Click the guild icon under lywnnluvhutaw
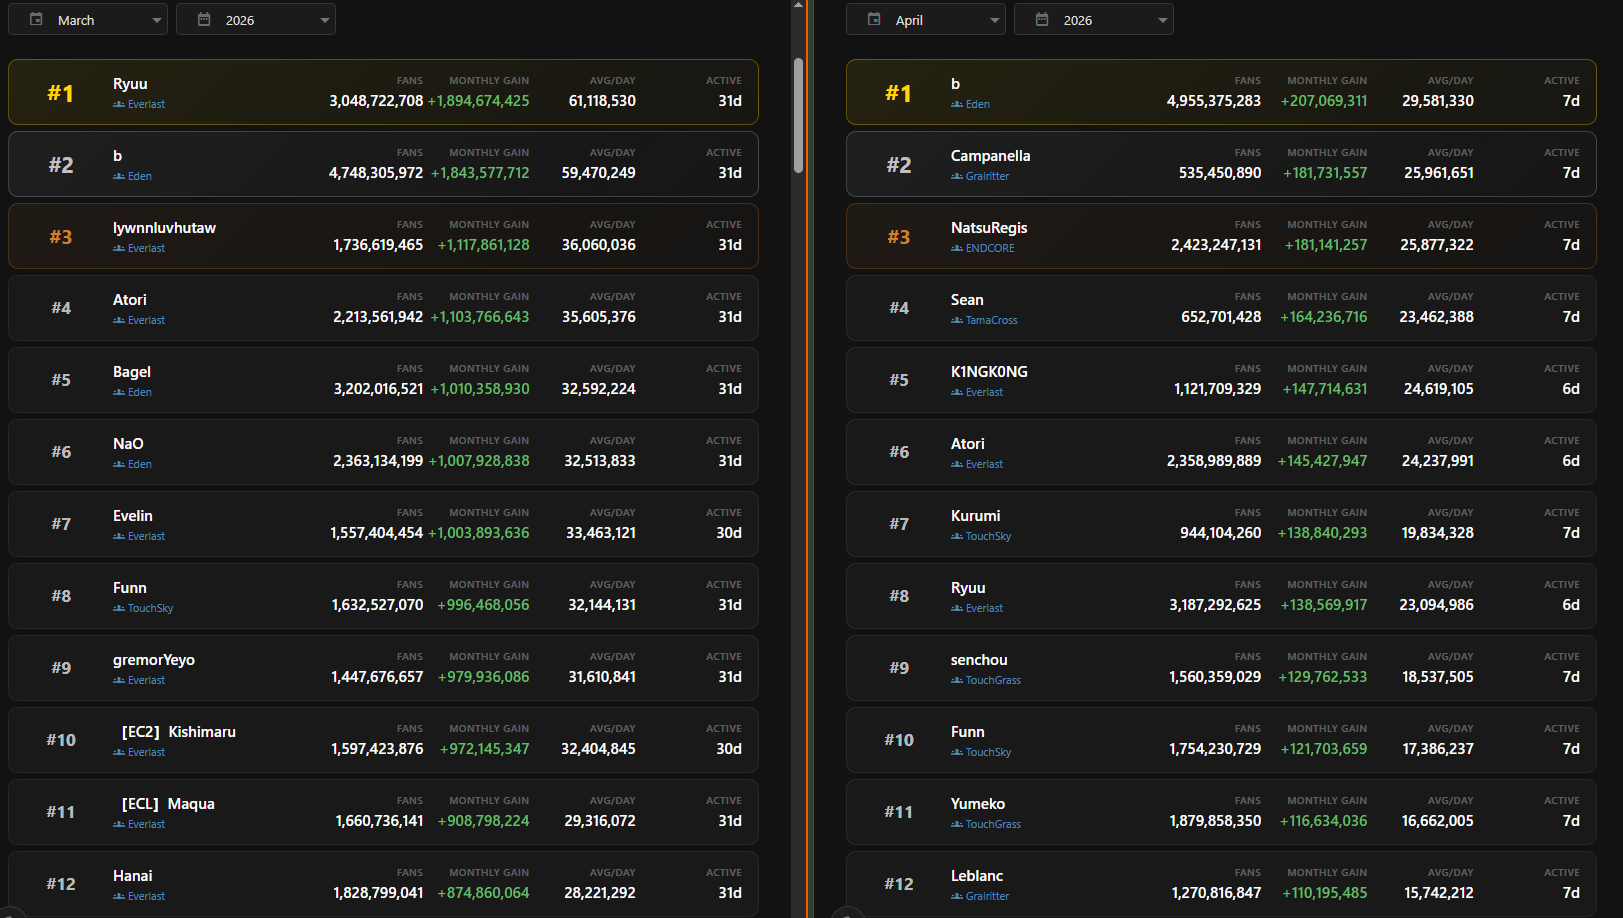Image resolution: width=1623 pixels, height=918 pixels. [x=119, y=249]
